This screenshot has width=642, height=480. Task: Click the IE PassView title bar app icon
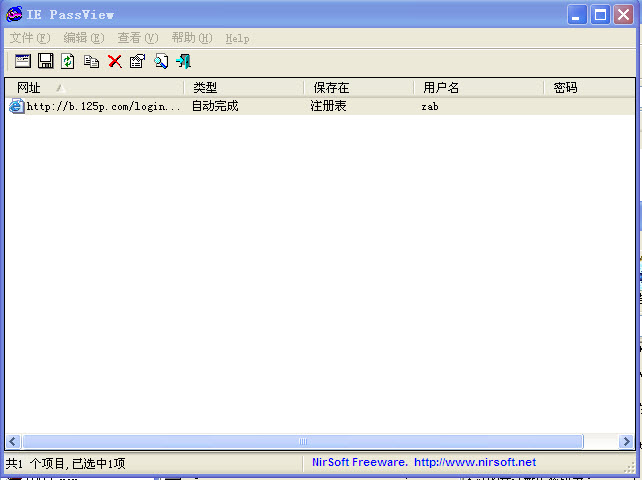coord(14,14)
